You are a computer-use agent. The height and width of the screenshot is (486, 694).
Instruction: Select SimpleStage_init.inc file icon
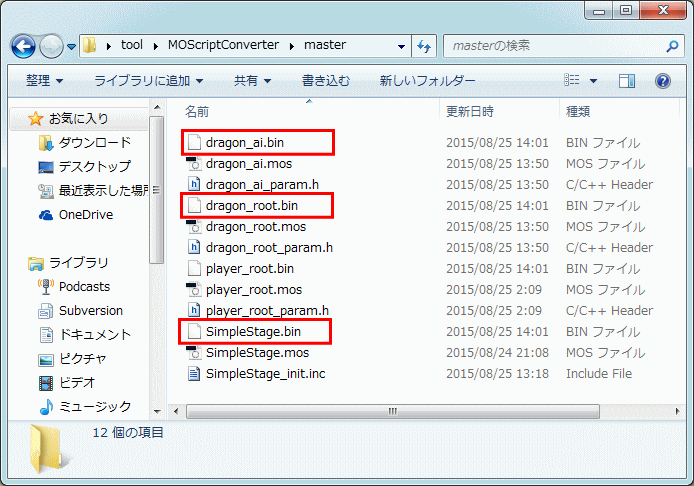[x=194, y=374]
